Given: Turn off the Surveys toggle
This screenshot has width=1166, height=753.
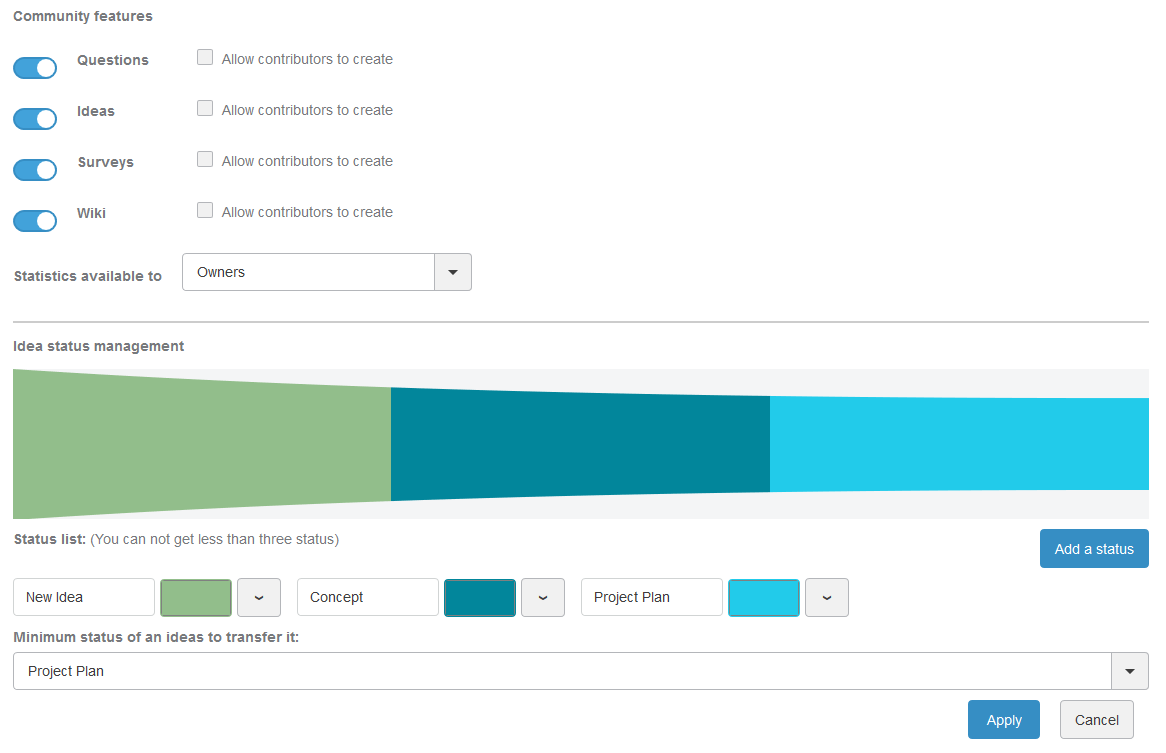Looking at the screenshot, I should pyautogui.click(x=35, y=170).
